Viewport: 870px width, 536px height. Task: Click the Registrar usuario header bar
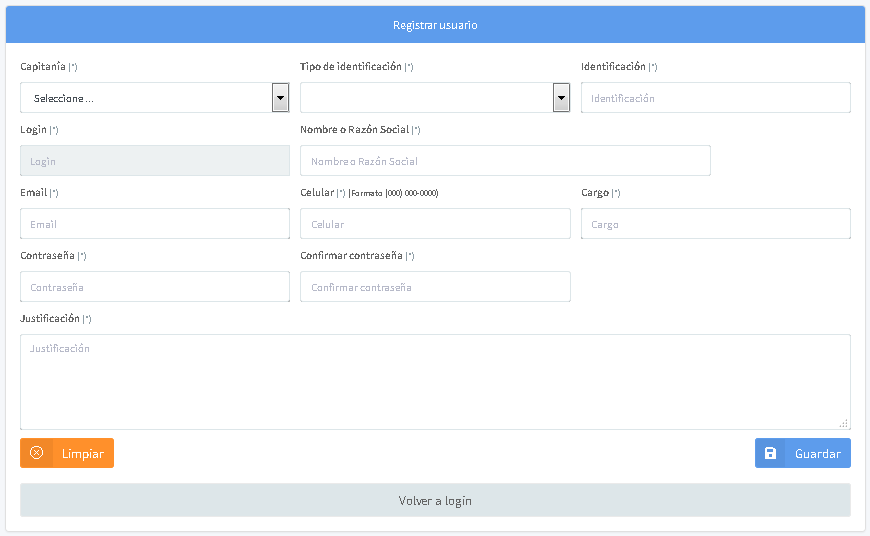click(x=435, y=25)
